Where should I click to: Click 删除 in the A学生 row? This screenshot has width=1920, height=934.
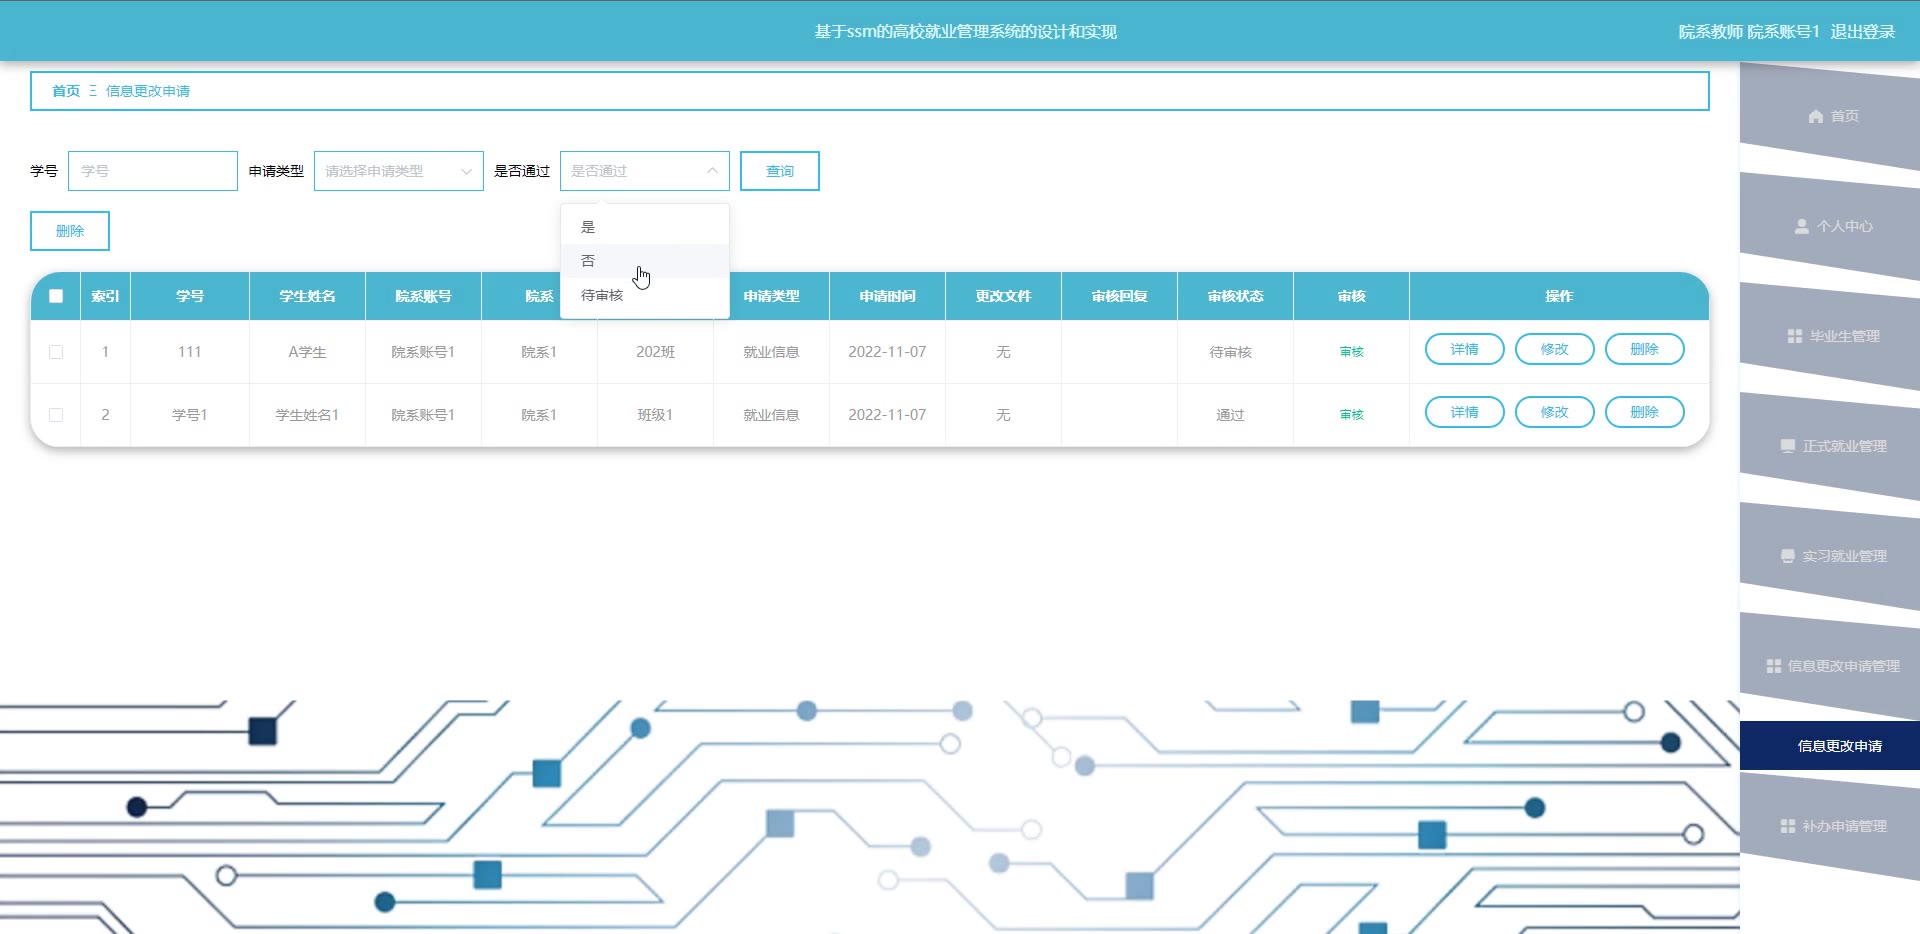(1645, 349)
